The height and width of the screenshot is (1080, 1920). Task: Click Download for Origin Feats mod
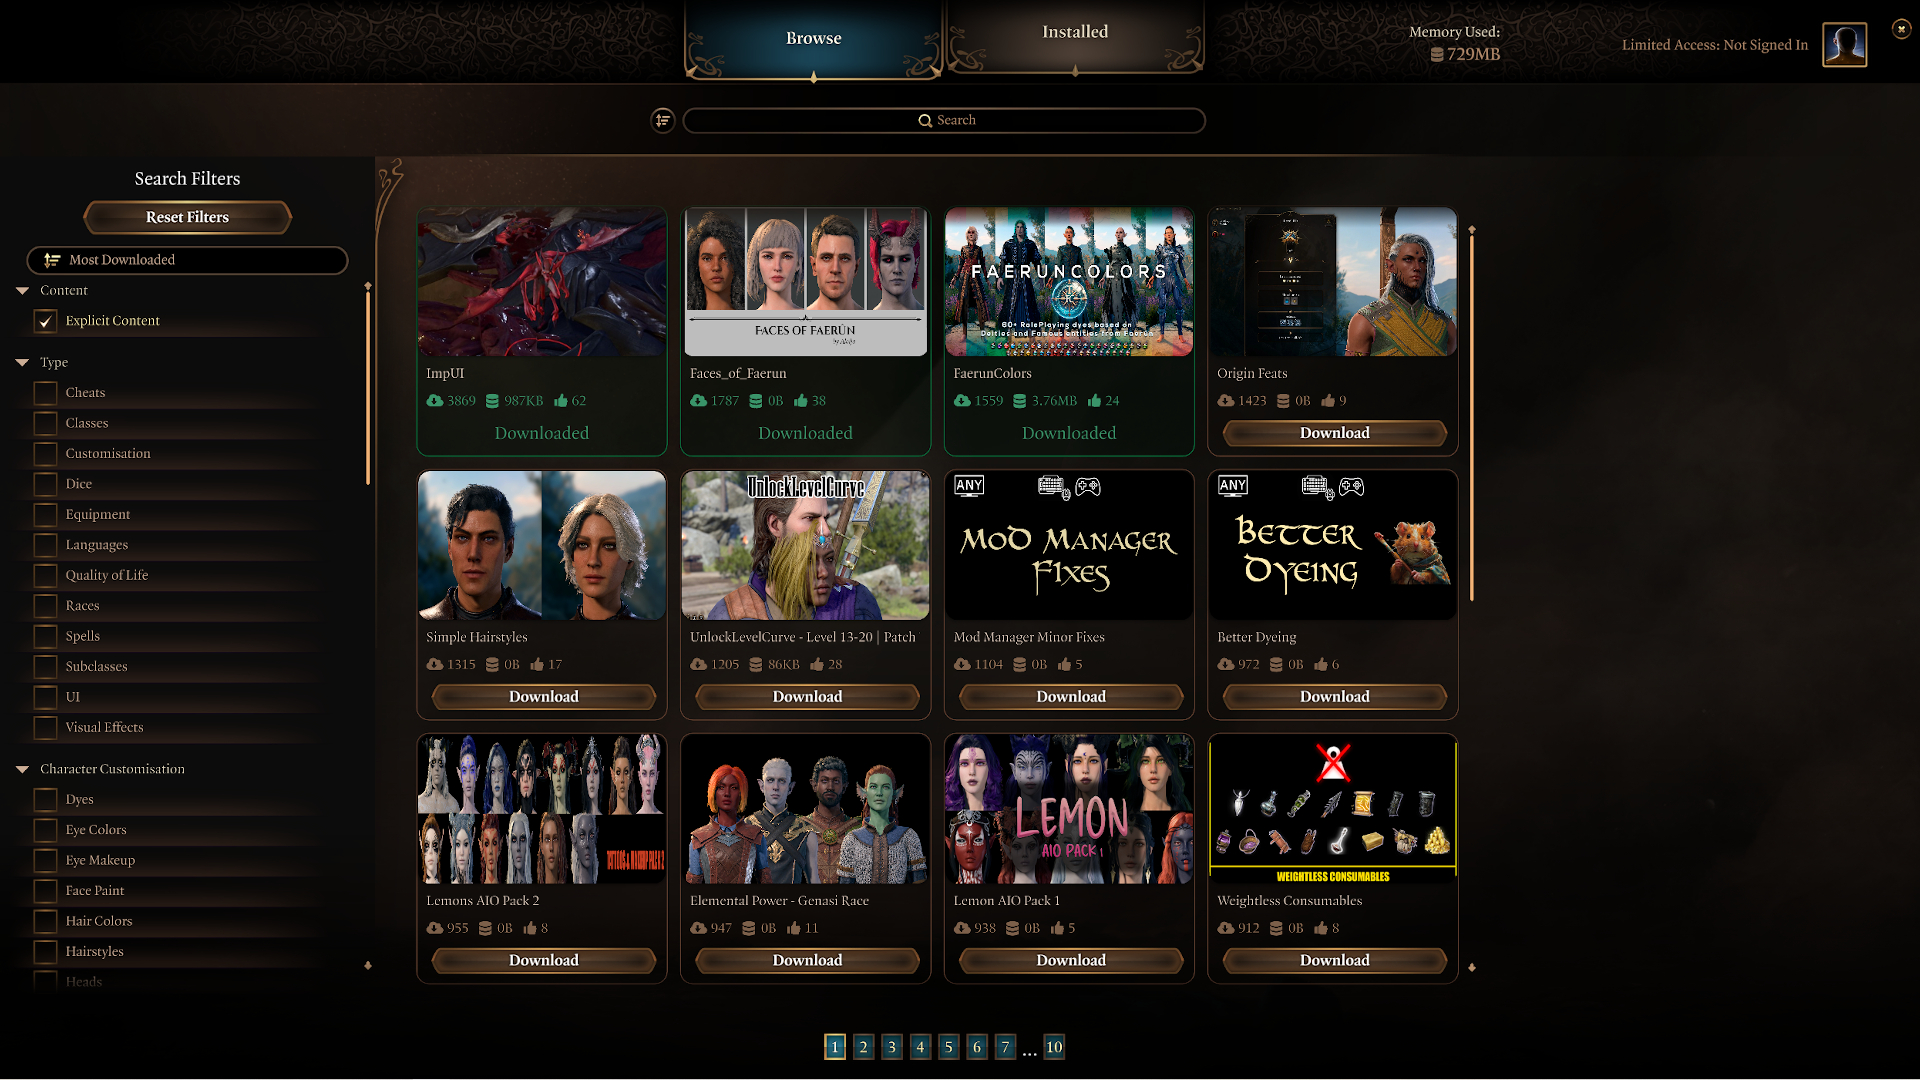point(1335,433)
